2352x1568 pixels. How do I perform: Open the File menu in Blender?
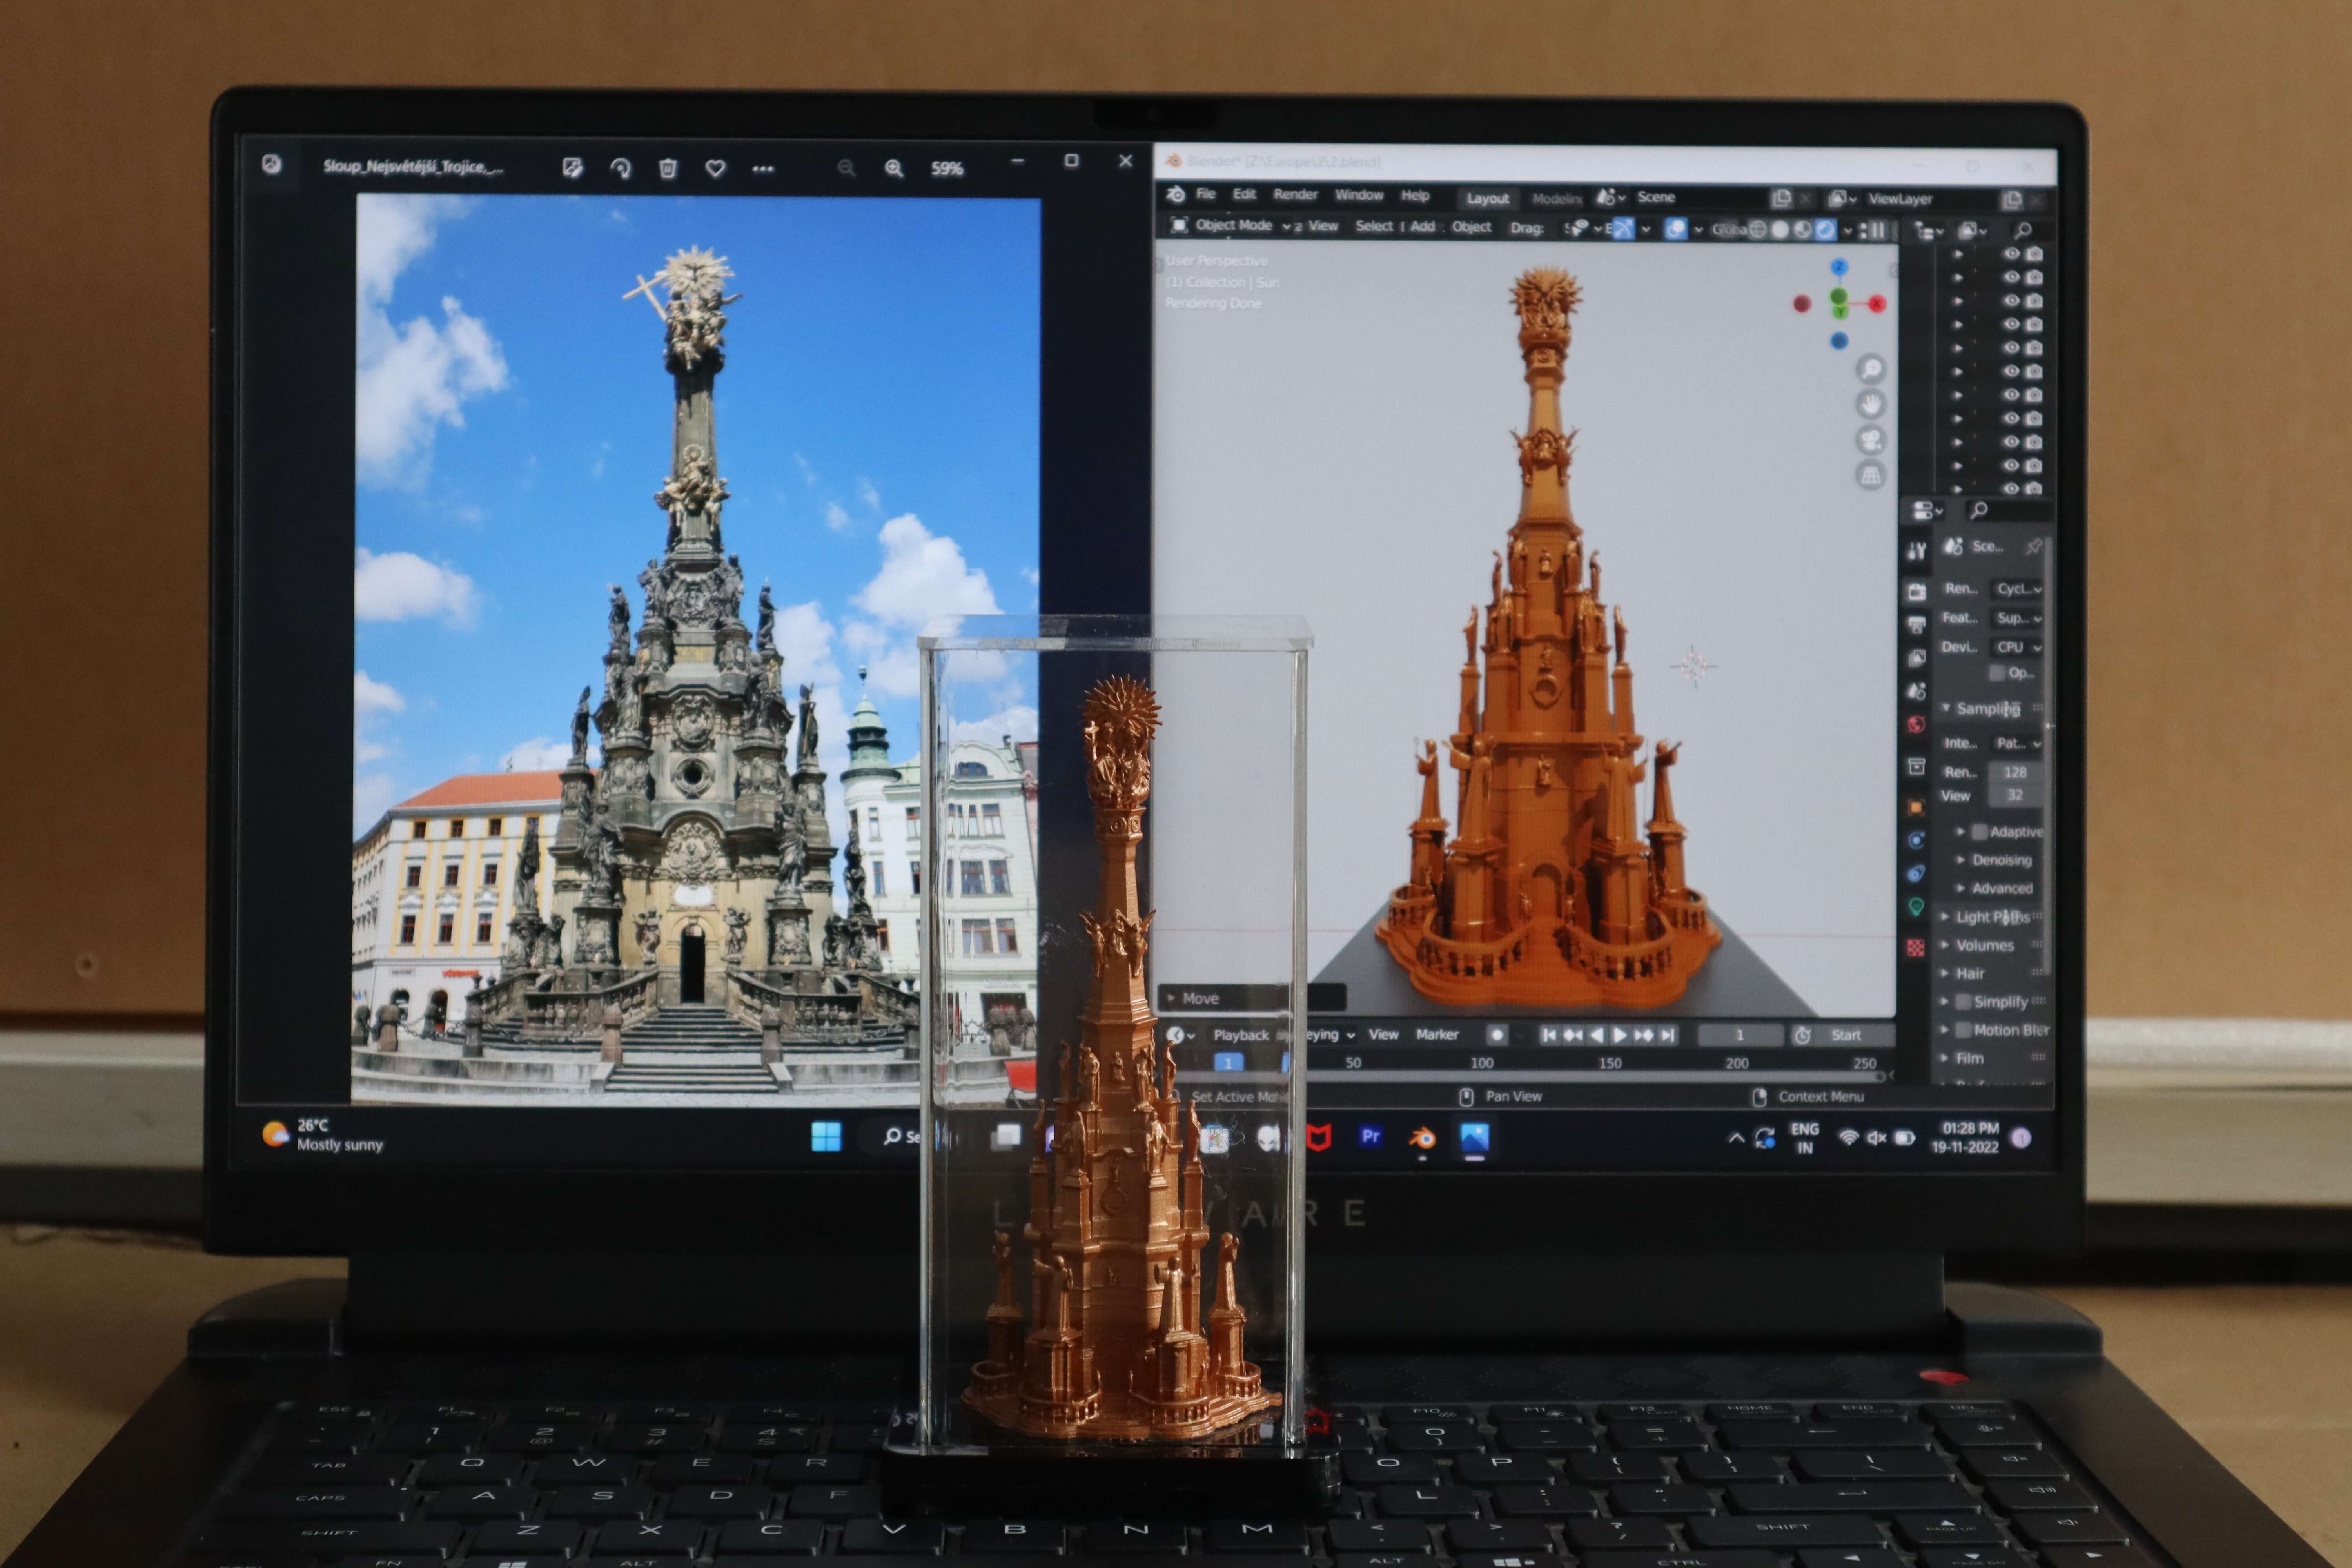[x=1206, y=194]
